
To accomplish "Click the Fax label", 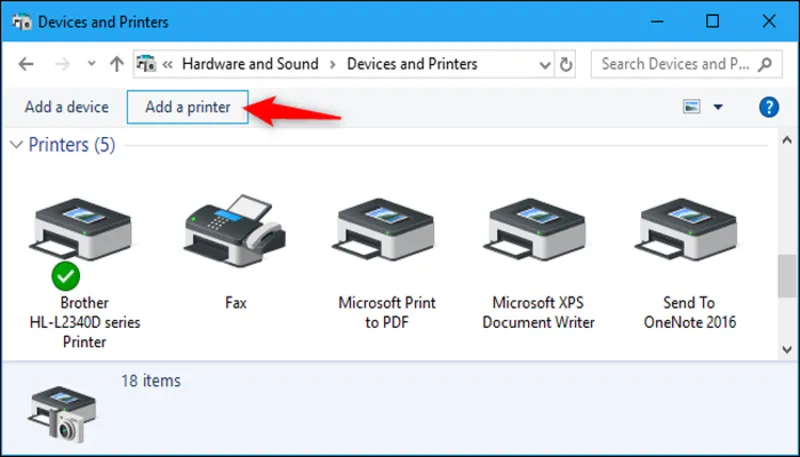I will [x=236, y=303].
